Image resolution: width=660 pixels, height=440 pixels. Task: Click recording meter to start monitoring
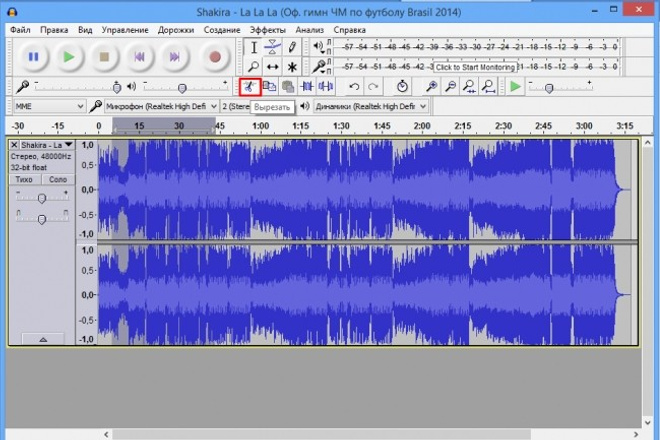coord(475,67)
